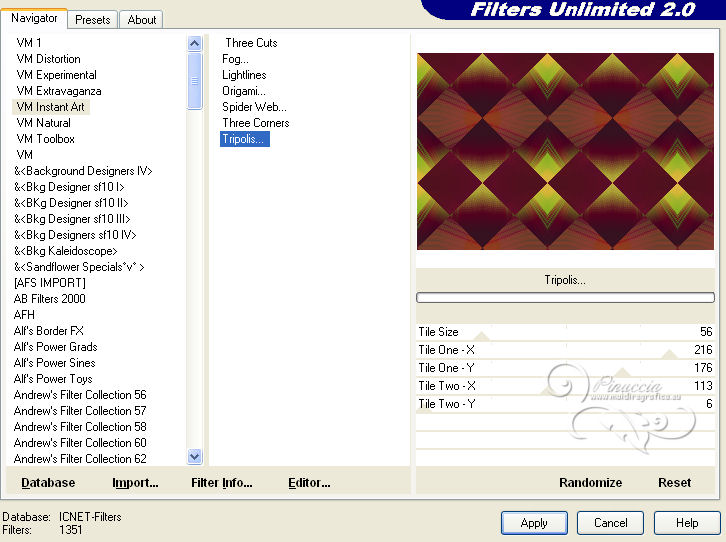Select [AFS IMPORT] category
Screen dimensions: 726x542
click(50, 283)
